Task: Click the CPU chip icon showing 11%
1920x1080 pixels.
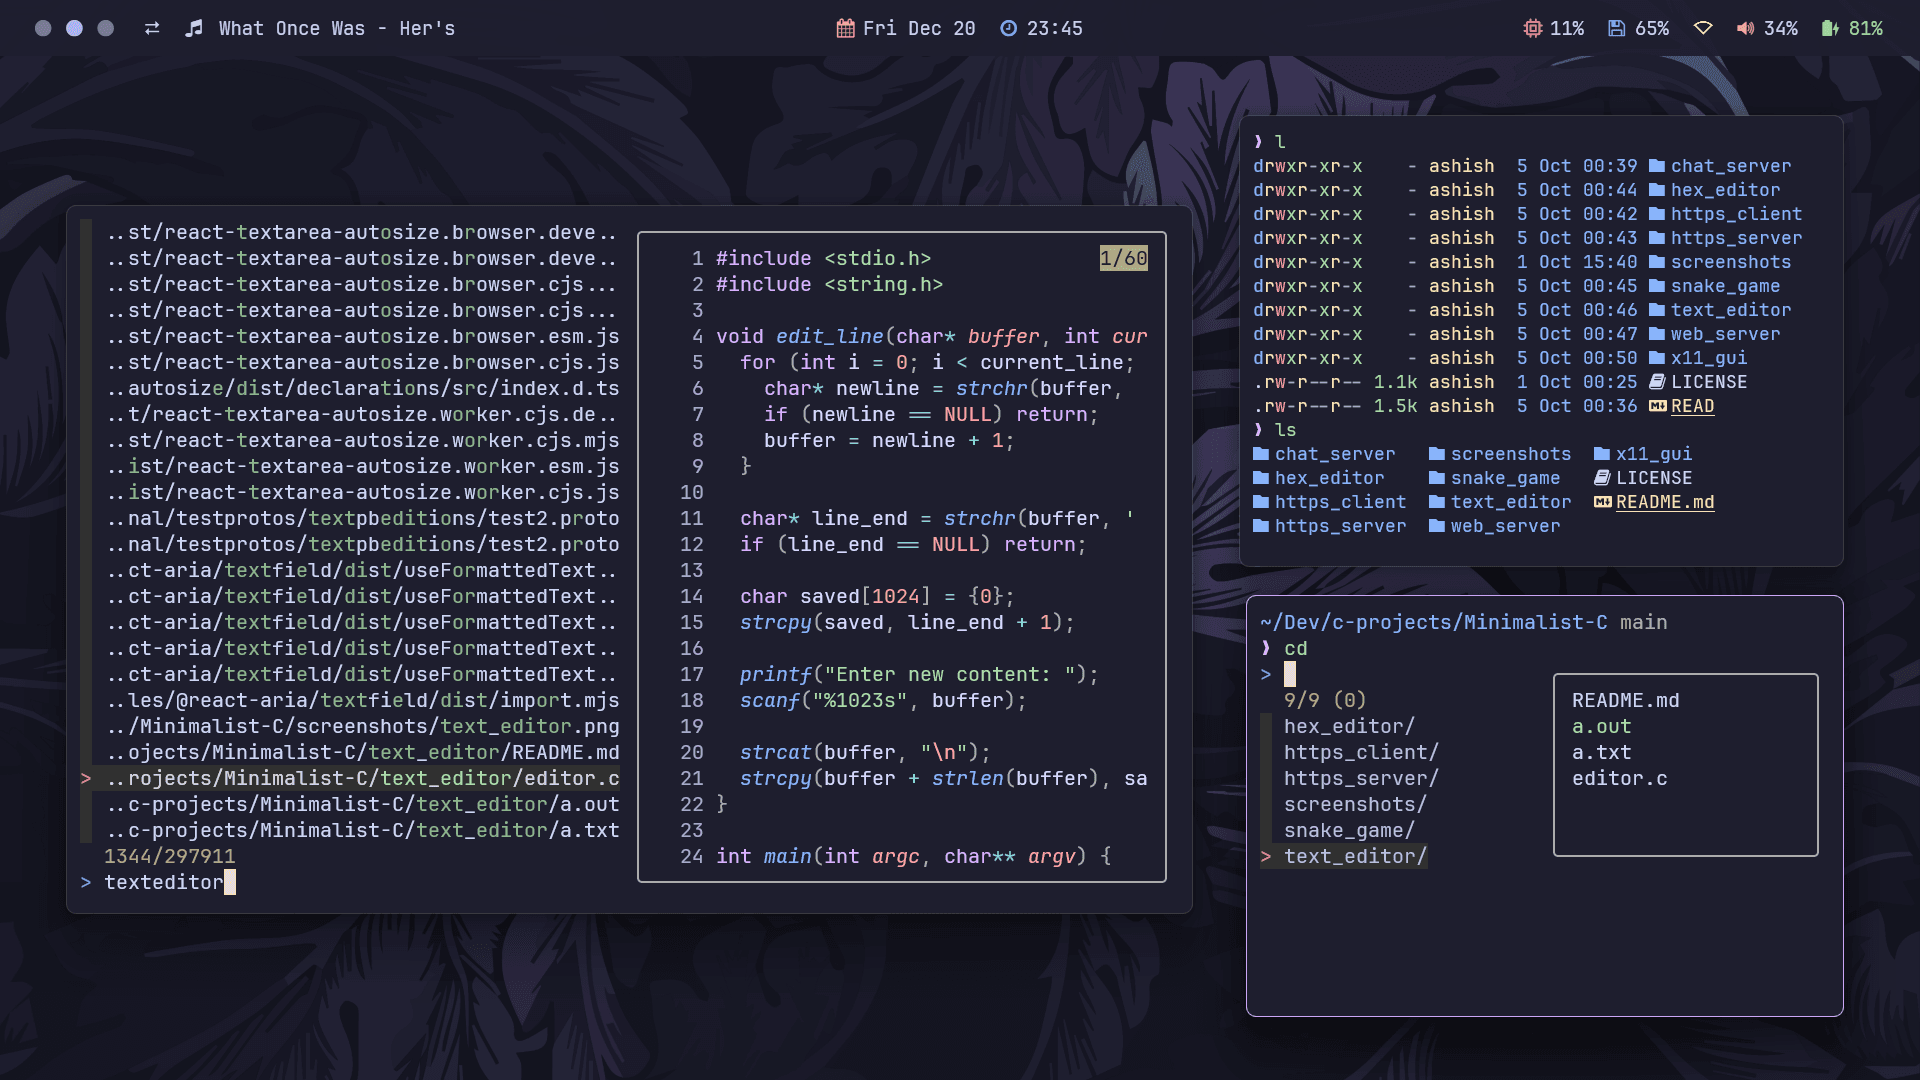Action: pyautogui.click(x=1532, y=29)
